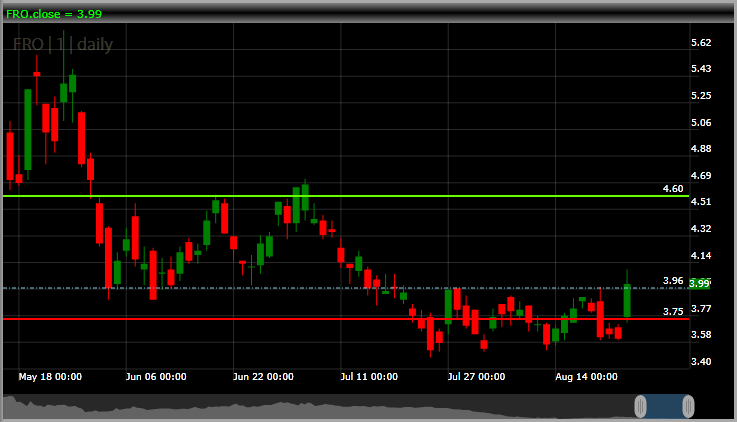The width and height of the screenshot is (737, 422).
Task: Click the blue selected range in navigator
Action: (x=665, y=406)
